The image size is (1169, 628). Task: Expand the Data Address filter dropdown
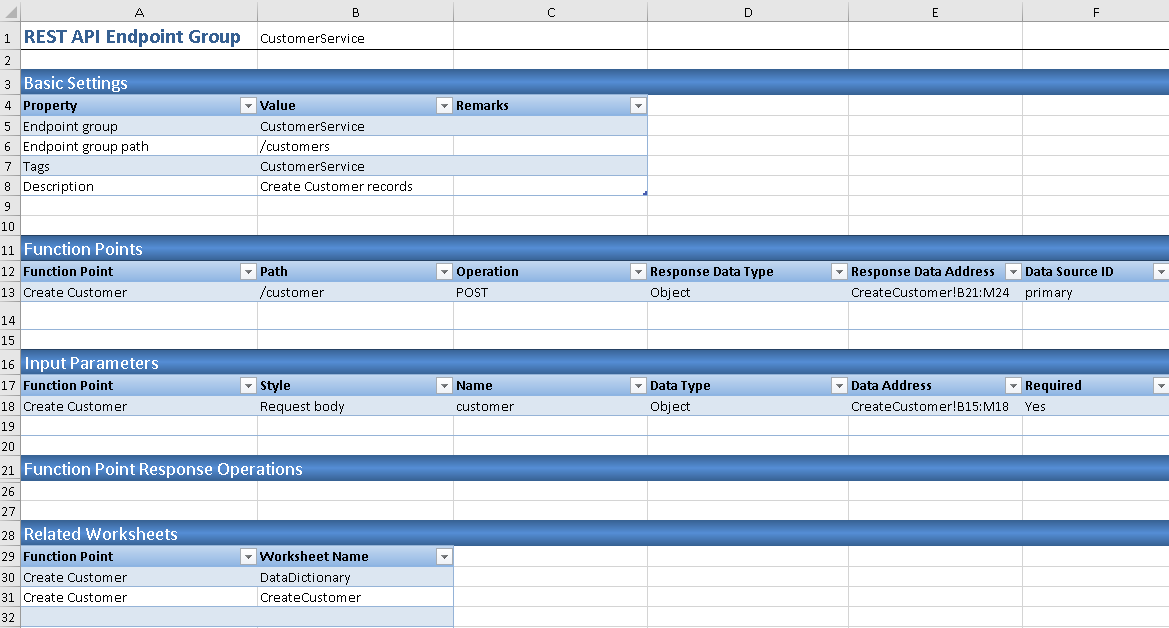point(1013,386)
